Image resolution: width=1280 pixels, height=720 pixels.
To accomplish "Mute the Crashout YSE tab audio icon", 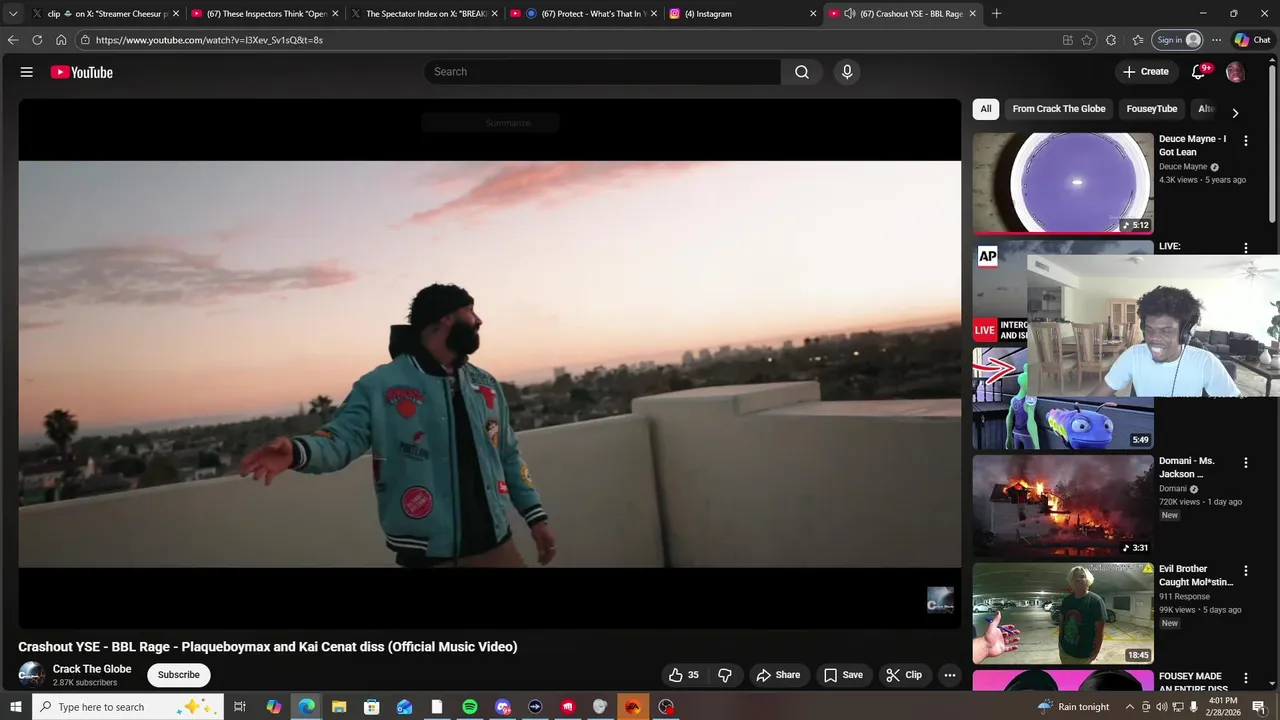I will [849, 14].
